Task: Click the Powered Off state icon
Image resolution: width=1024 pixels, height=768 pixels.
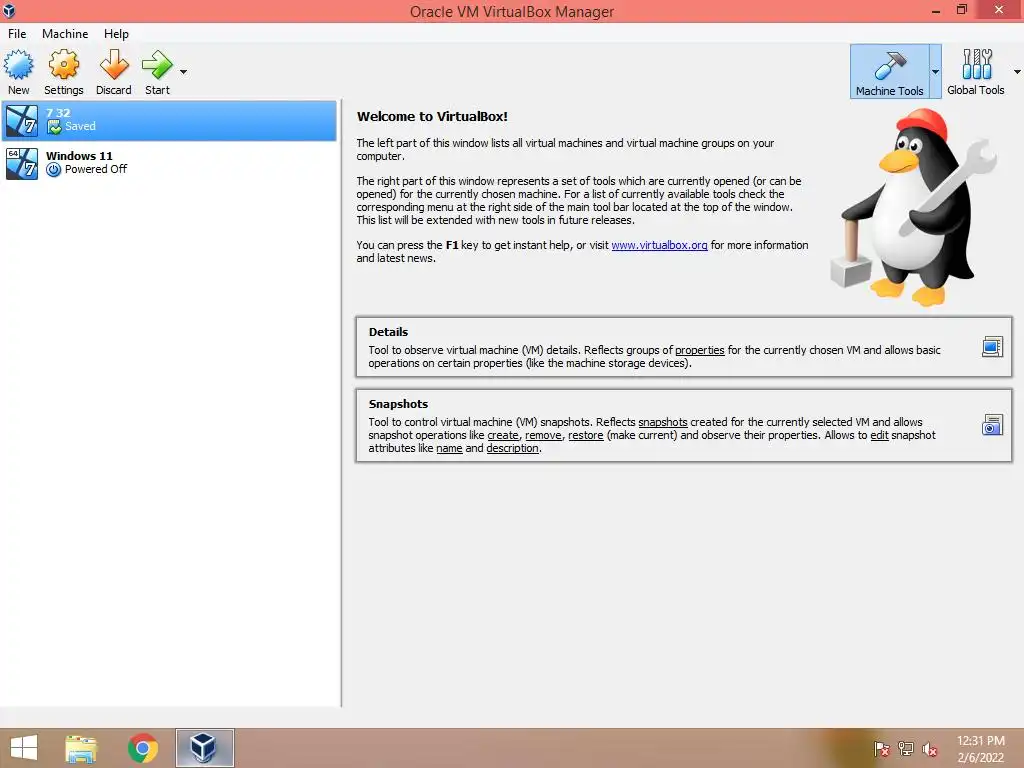Action: (54, 170)
